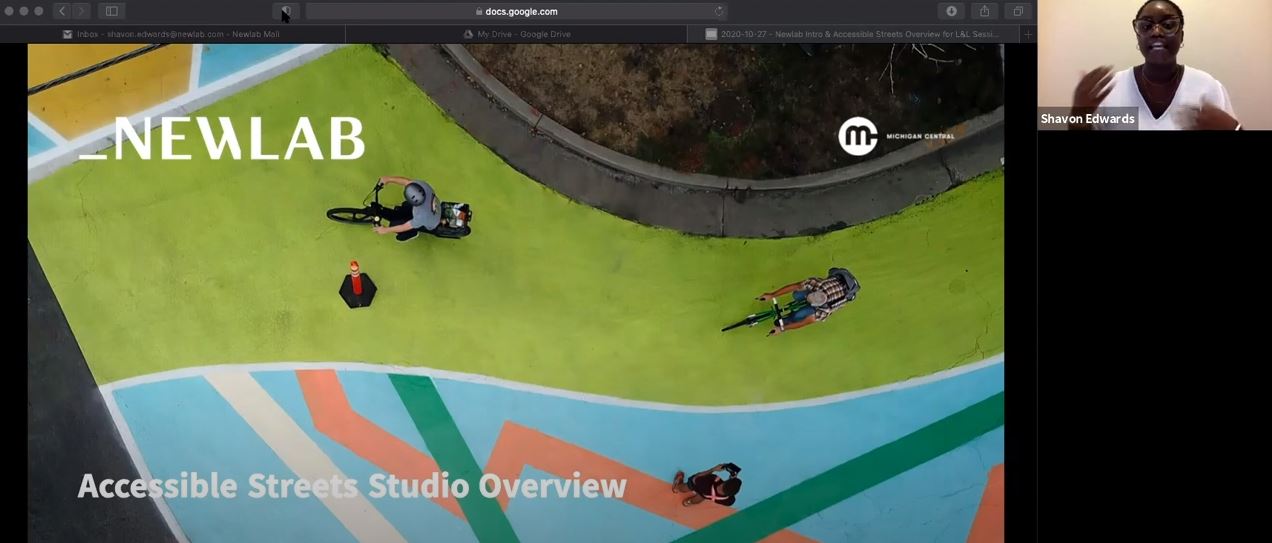Image resolution: width=1272 pixels, height=543 pixels.
Task: Switch to the Inbox Newlab Mail tab
Action: (172, 33)
